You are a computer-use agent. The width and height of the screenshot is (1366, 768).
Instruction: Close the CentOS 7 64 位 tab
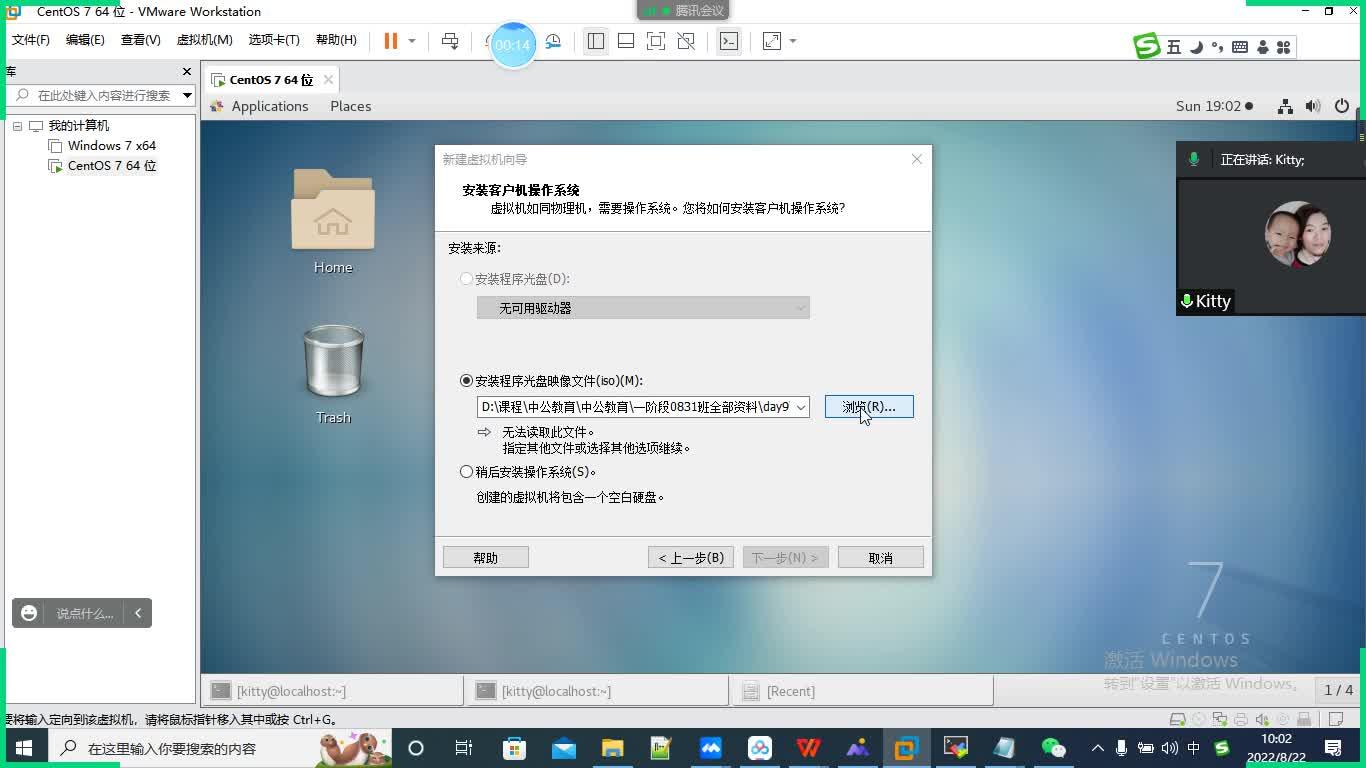point(328,80)
